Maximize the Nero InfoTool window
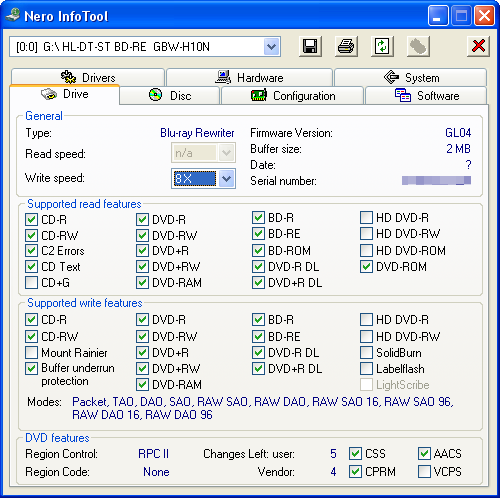This screenshot has height=498, width=500. tap(461, 16)
